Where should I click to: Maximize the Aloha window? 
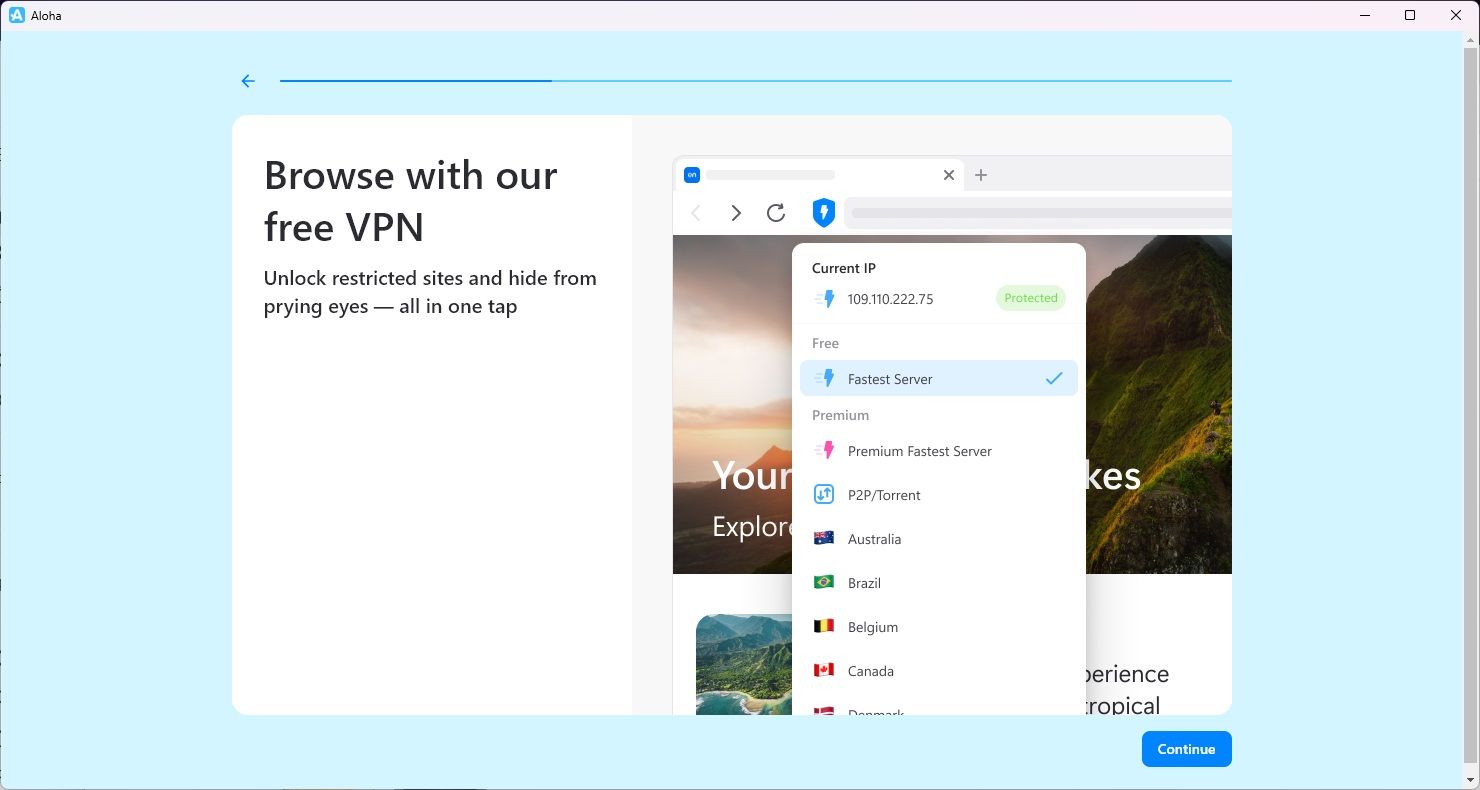pos(1410,15)
